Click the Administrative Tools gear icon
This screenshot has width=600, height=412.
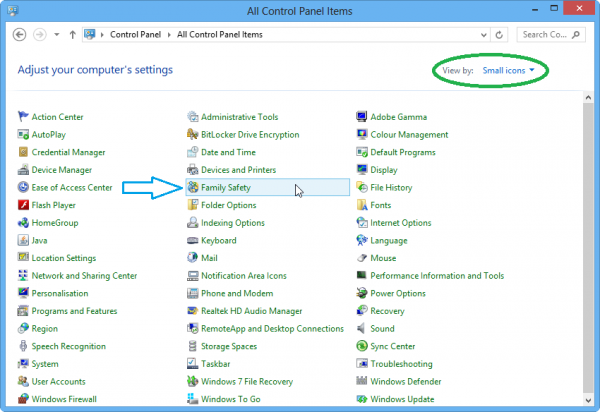192,116
